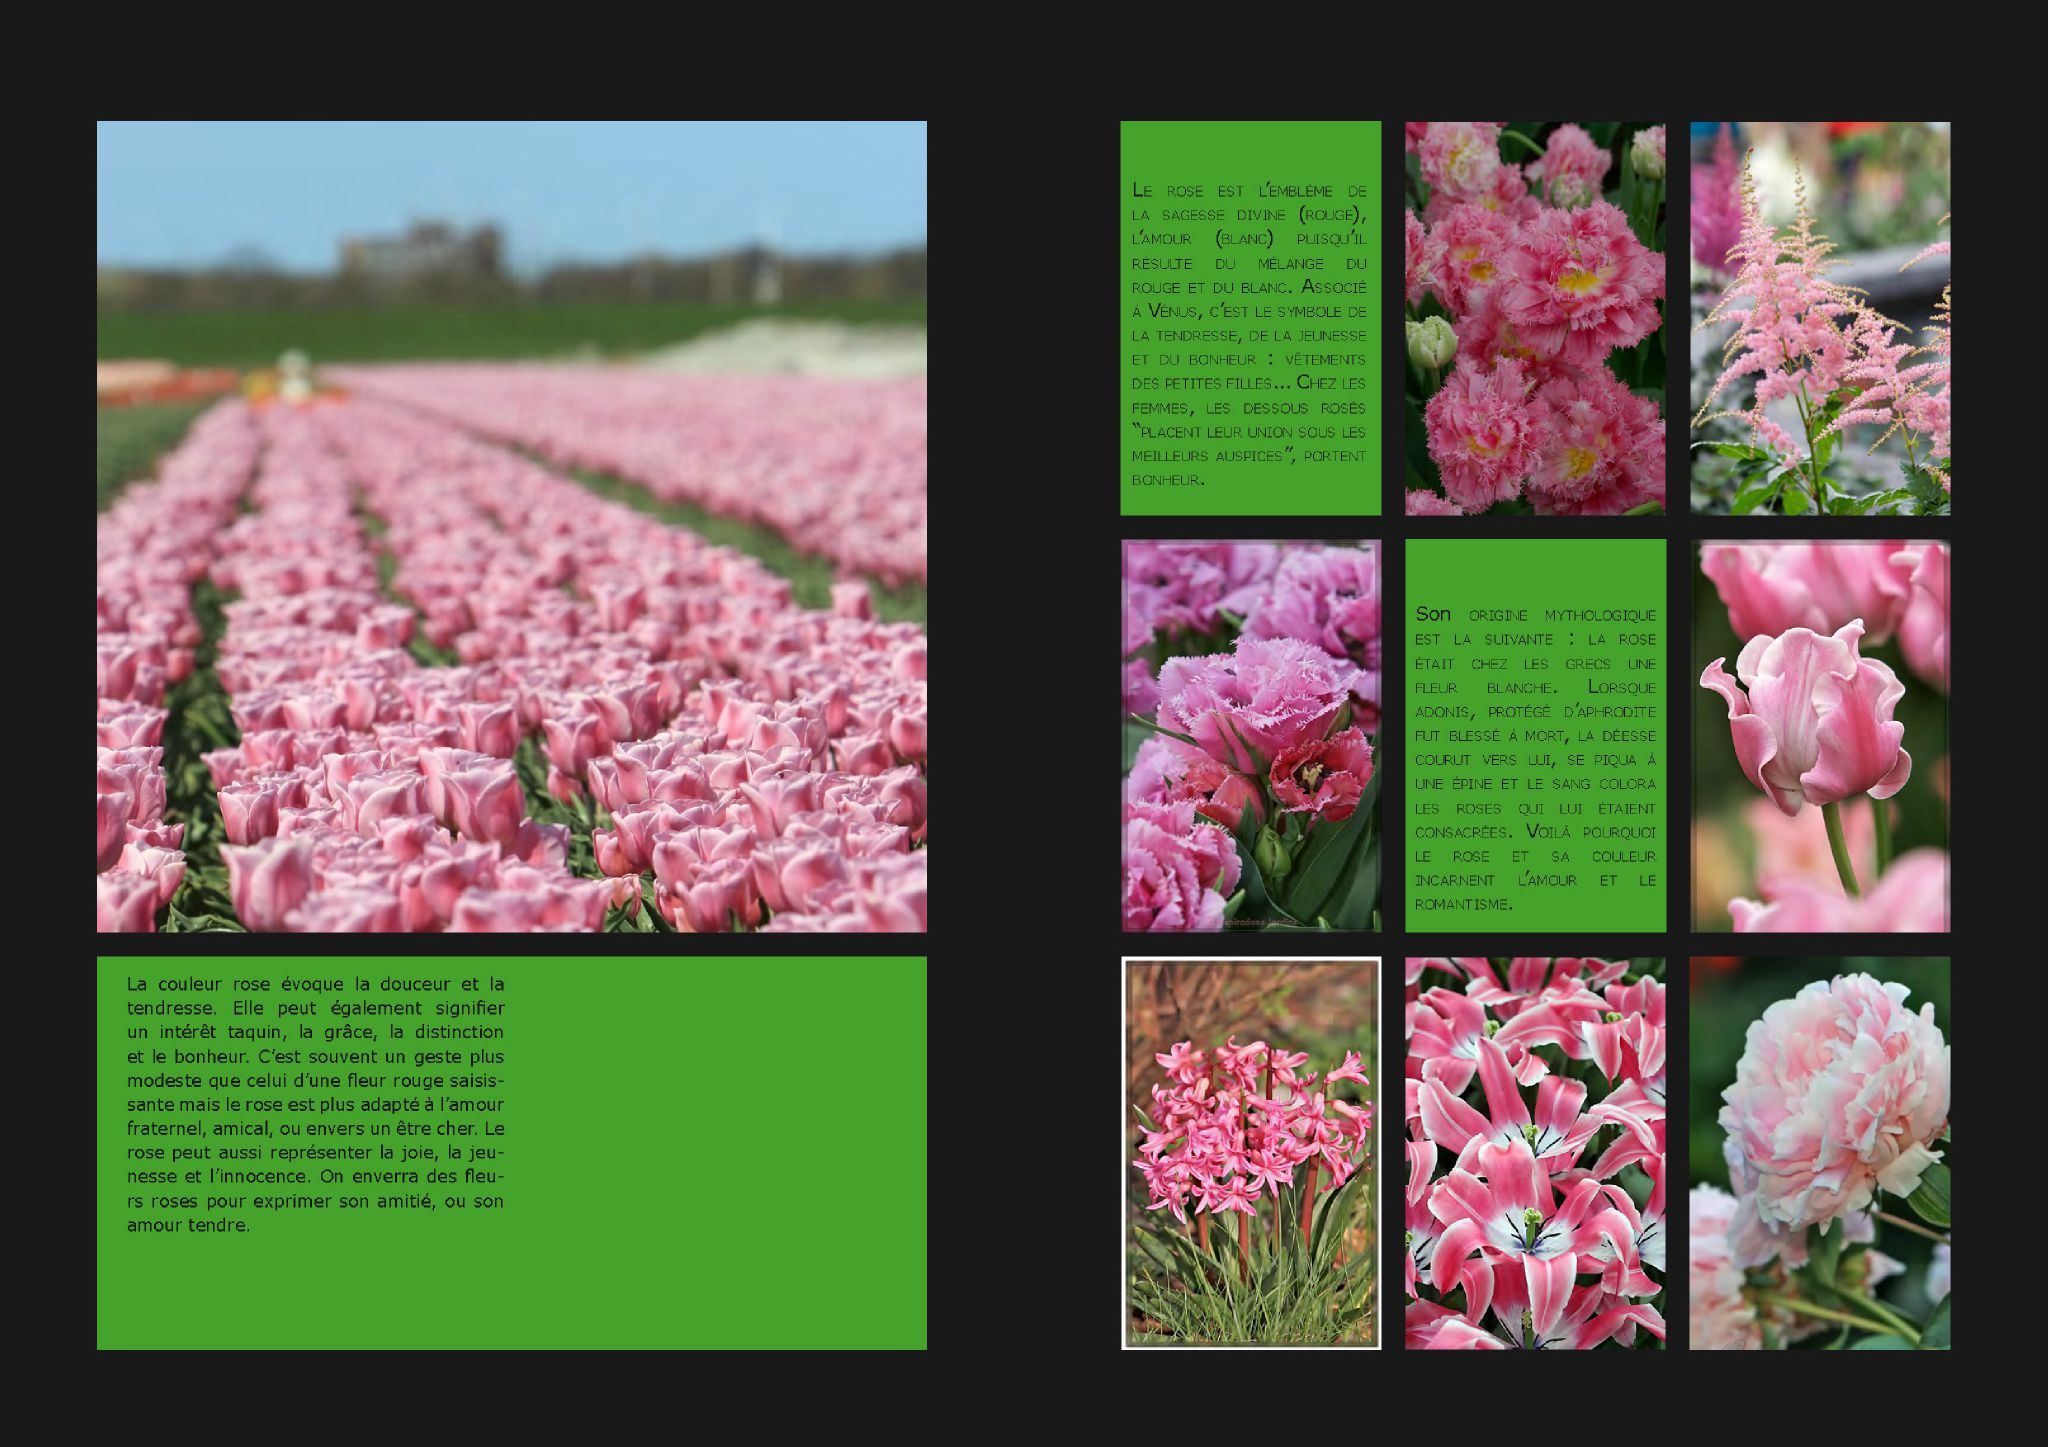The height and width of the screenshot is (1447, 2048).
Task: Open the pink astilbe plumes photo
Action: point(1820,318)
